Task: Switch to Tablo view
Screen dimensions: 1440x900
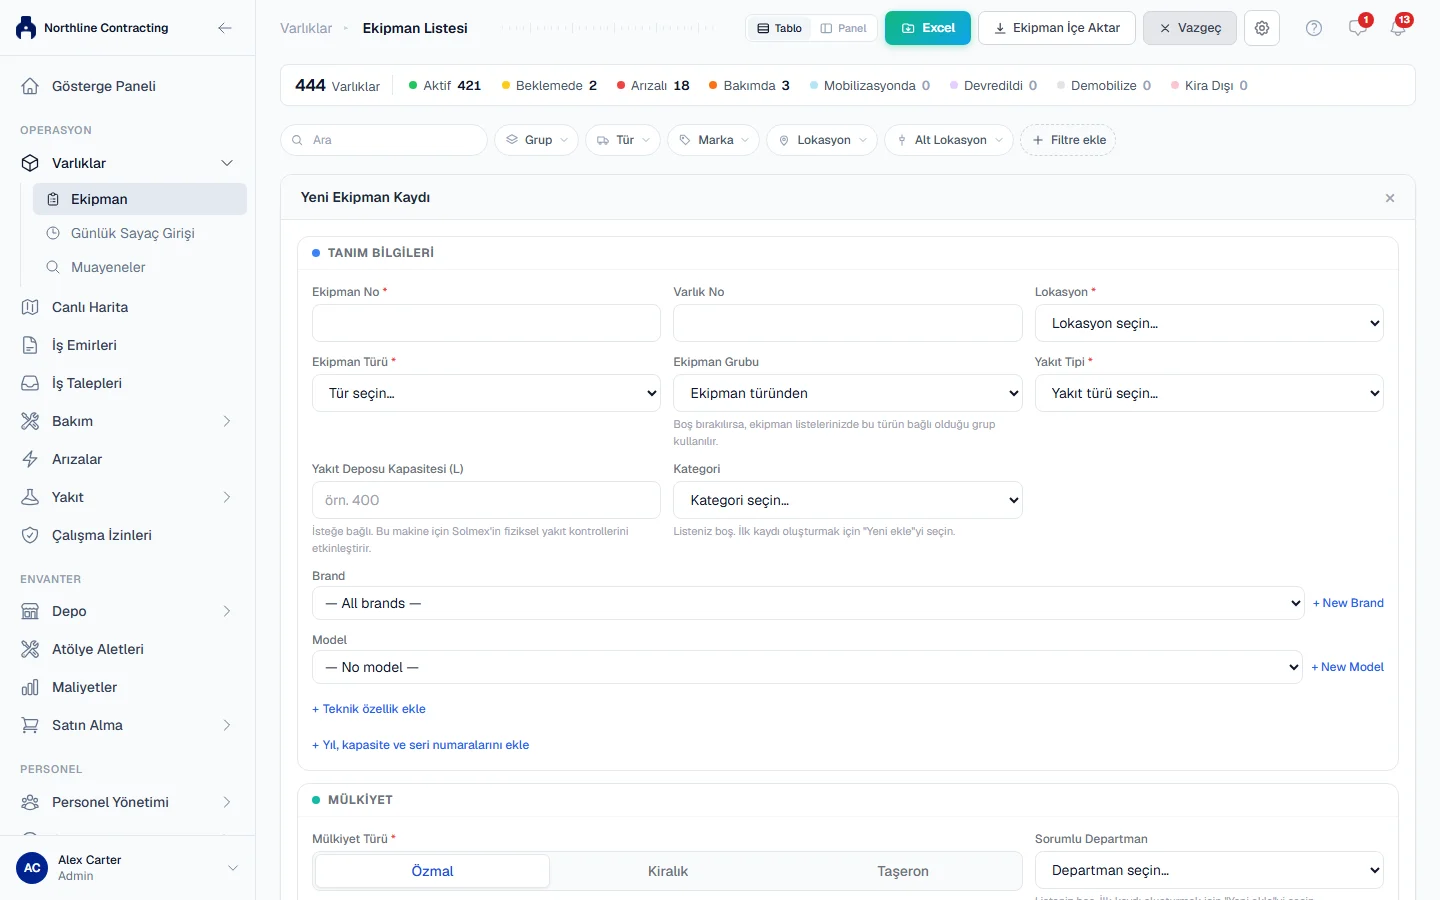Action: [x=779, y=28]
